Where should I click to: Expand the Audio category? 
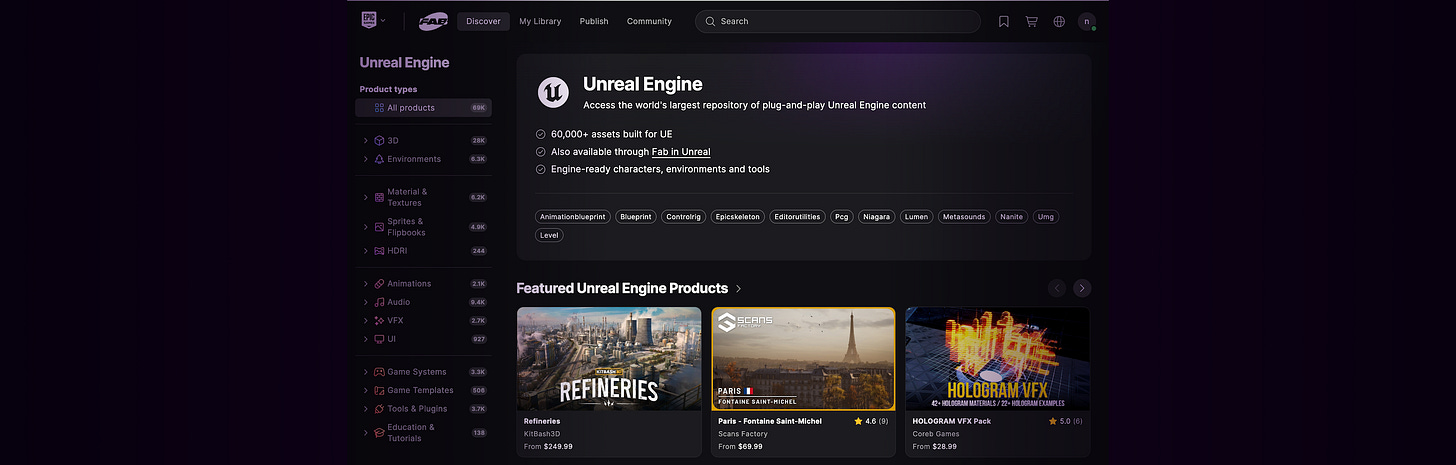366,302
